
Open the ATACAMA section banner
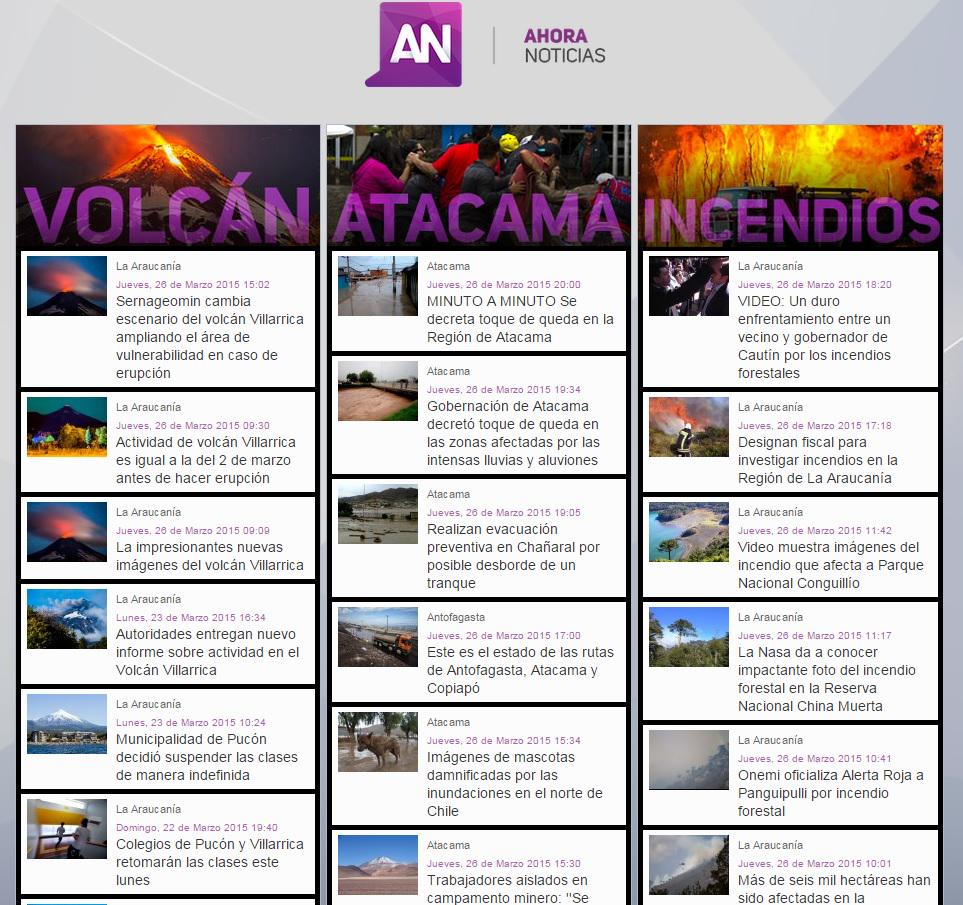479,186
